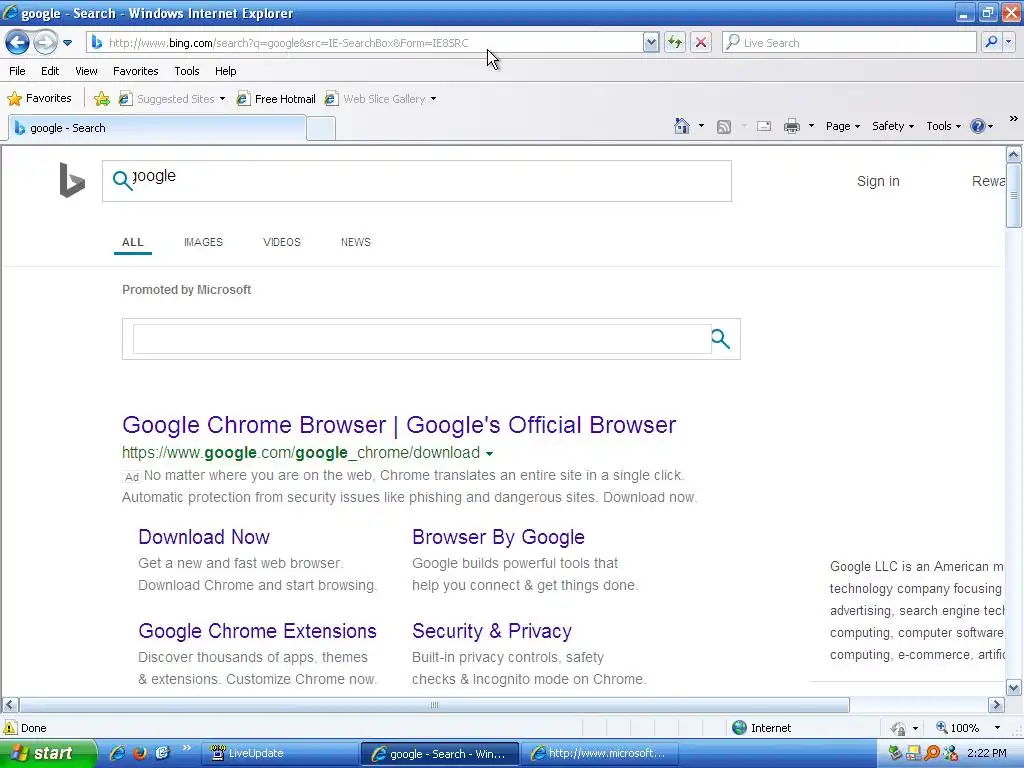The image size is (1024, 768).
Task: Open the Page command menu
Action: (842, 126)
